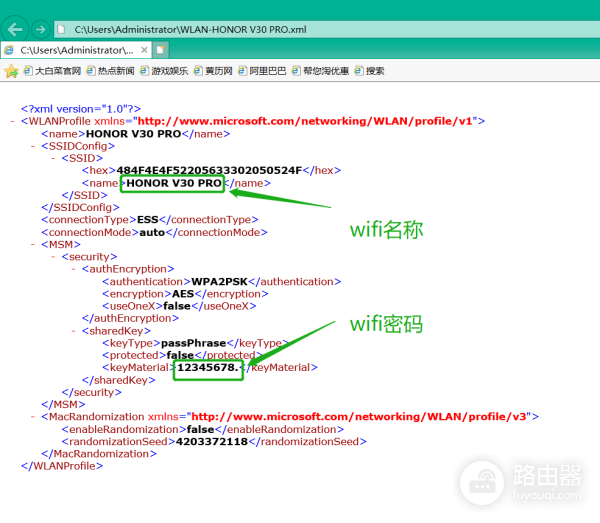Click the useOneX value false
The height and width of the screenshot is (523, 600).
[177, 306]
